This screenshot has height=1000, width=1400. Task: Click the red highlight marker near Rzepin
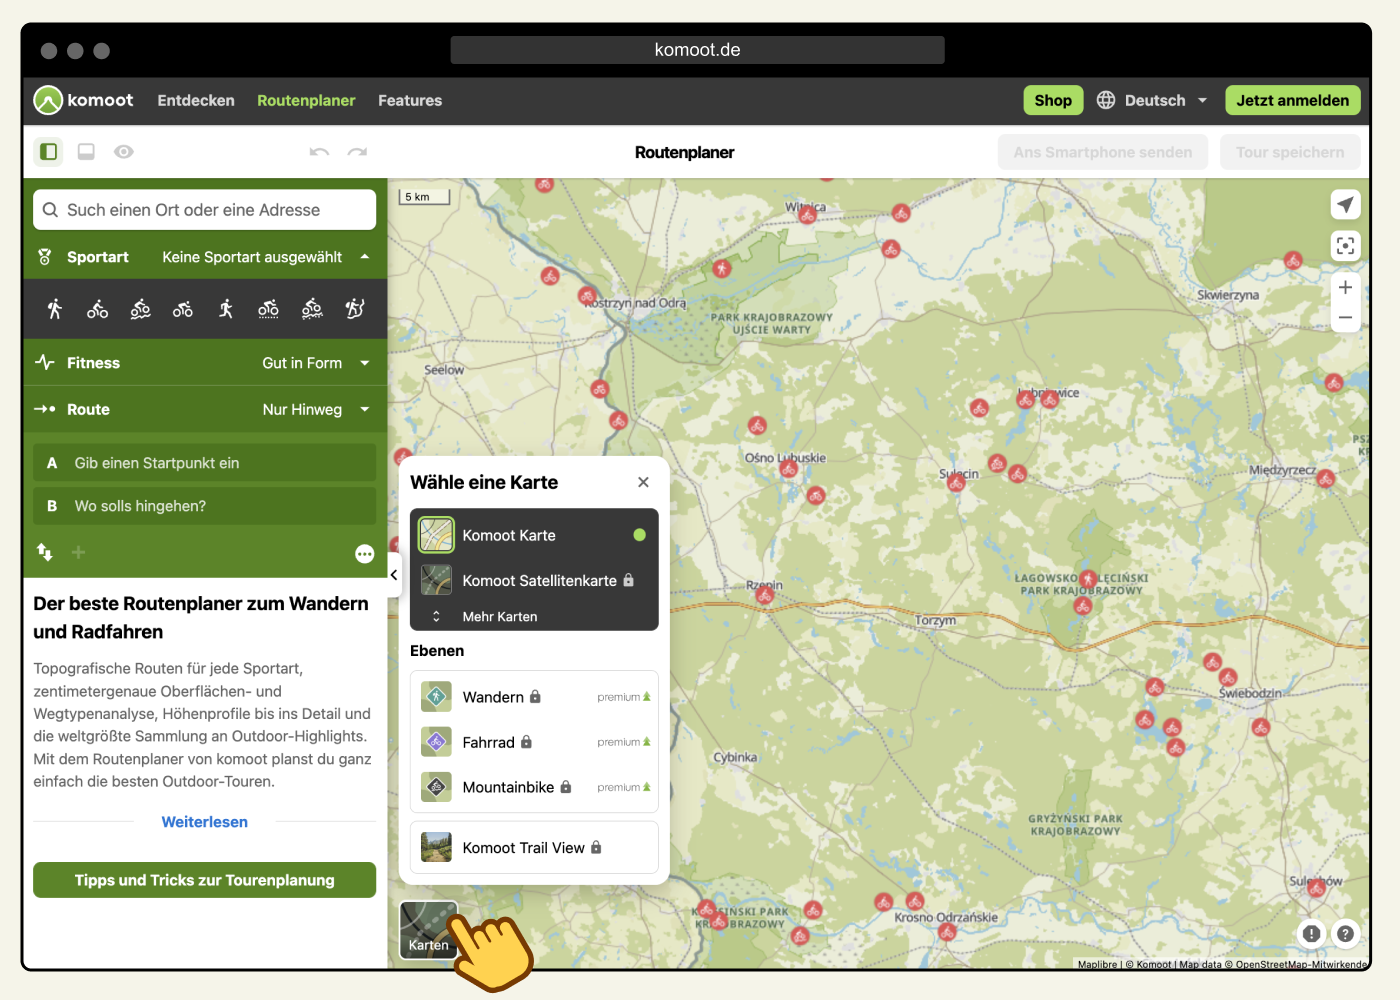coord(765,595)
